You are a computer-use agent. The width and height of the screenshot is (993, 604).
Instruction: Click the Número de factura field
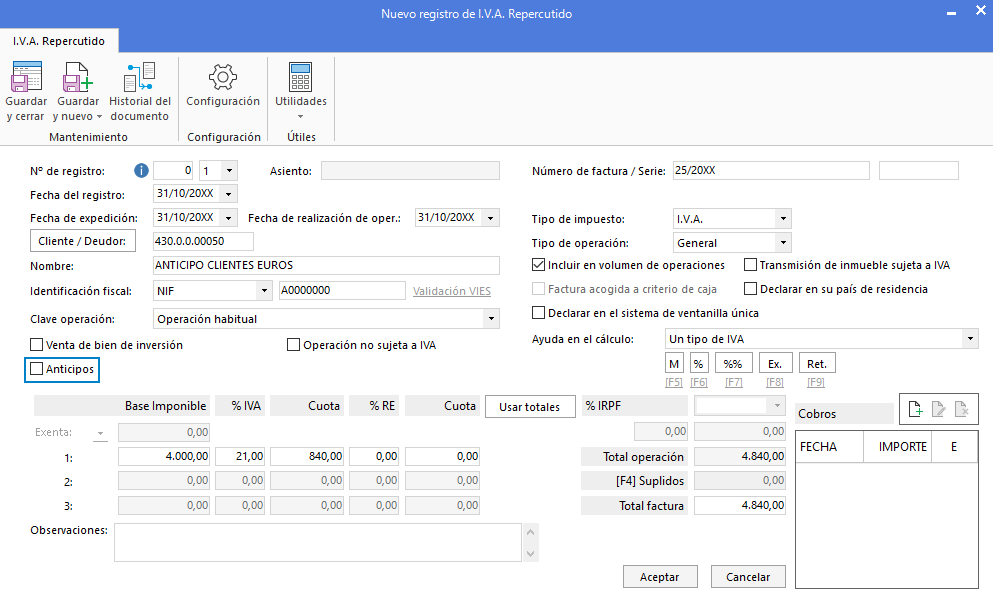tap(771, 170)
